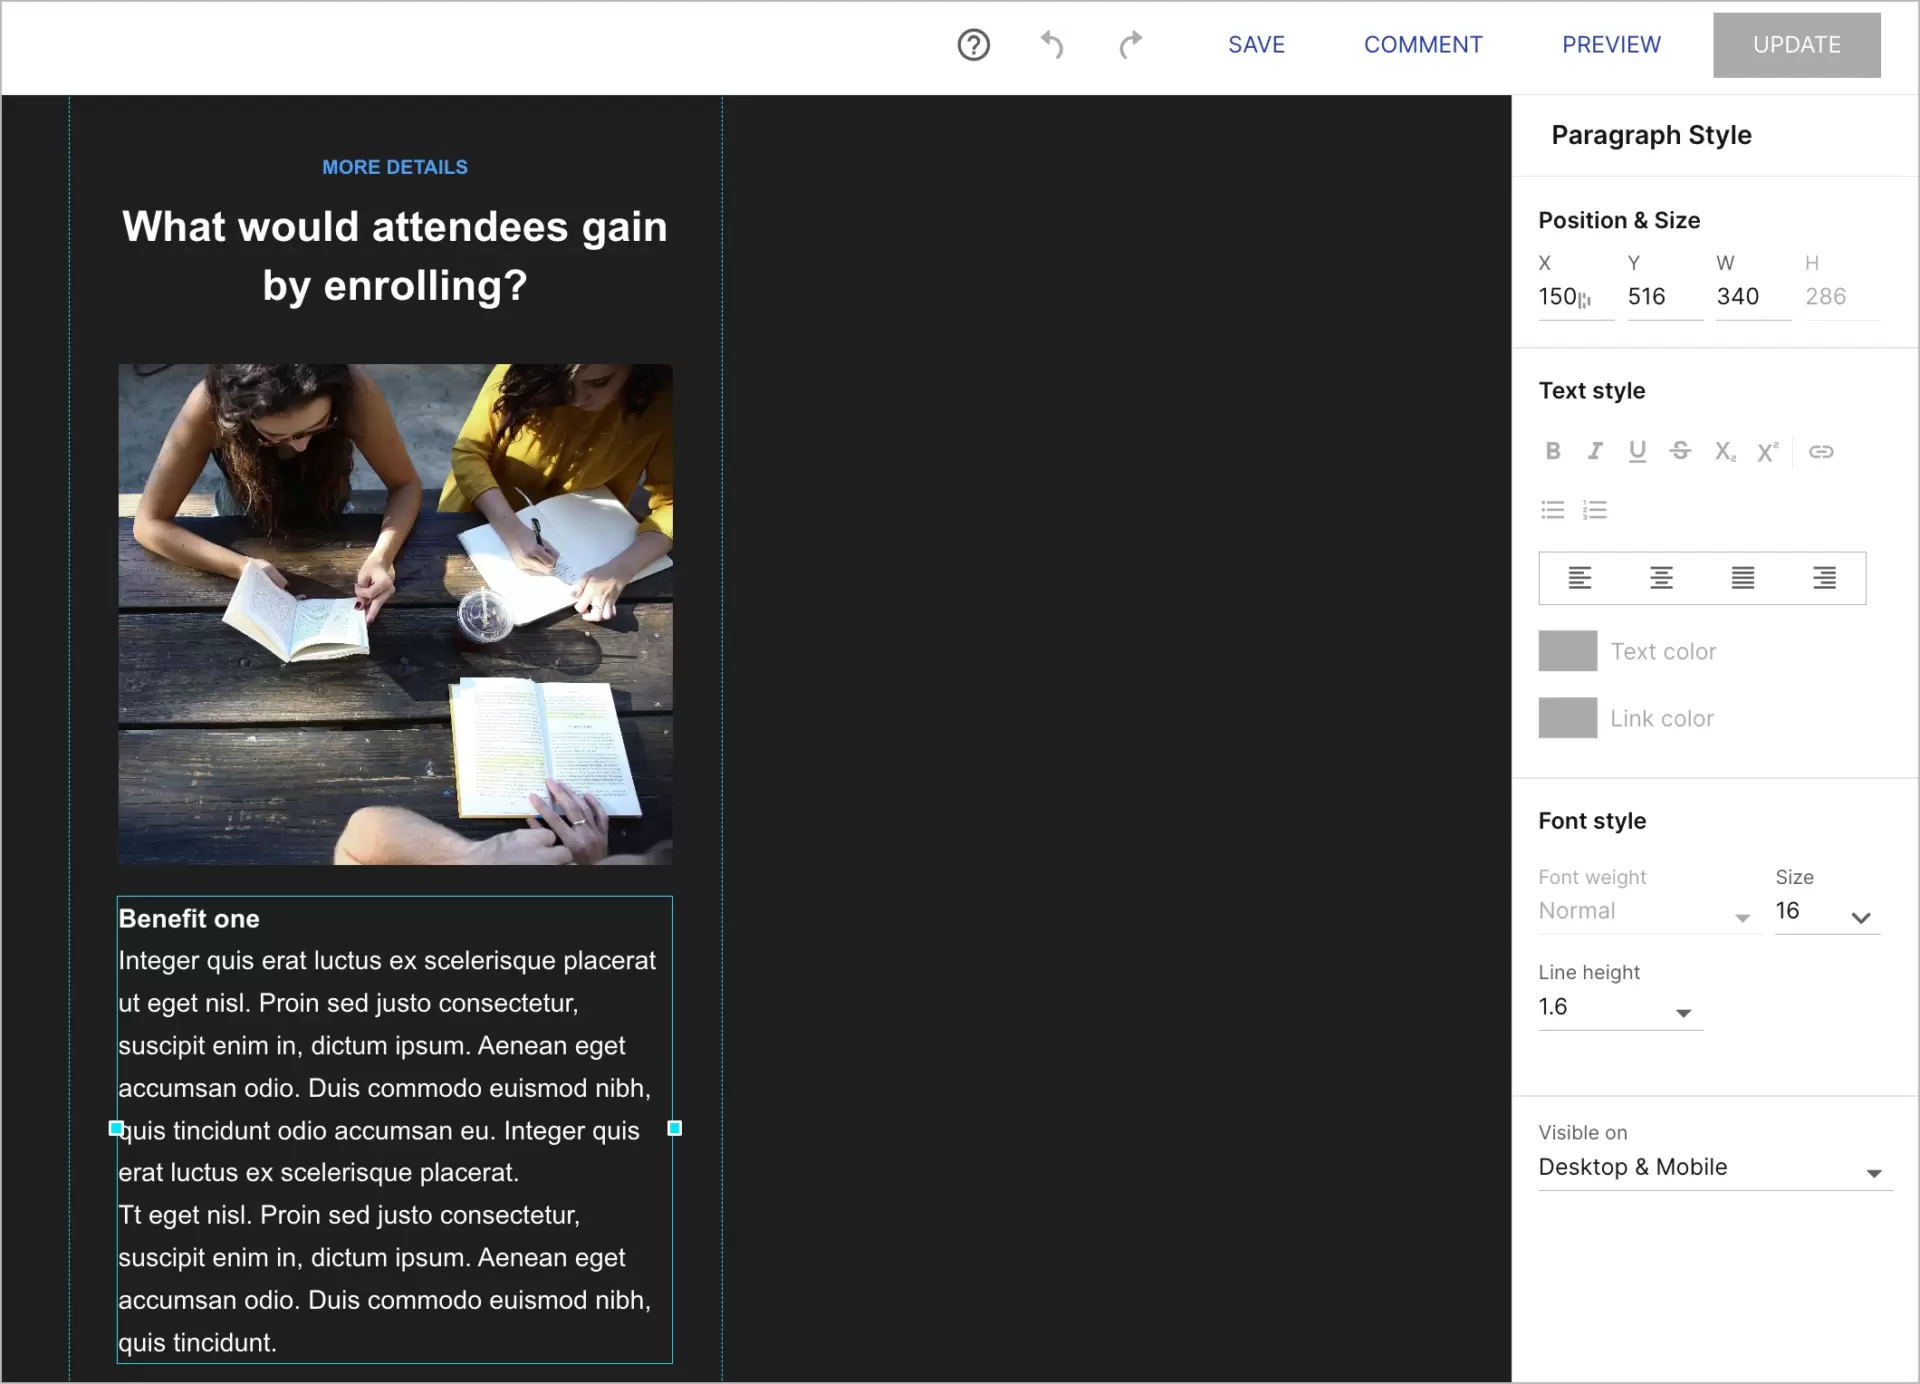The height and width of the screenshot is (1384, 1920).
Task: Insert a hyperlink on selected text
Action: coord(1822,451)
